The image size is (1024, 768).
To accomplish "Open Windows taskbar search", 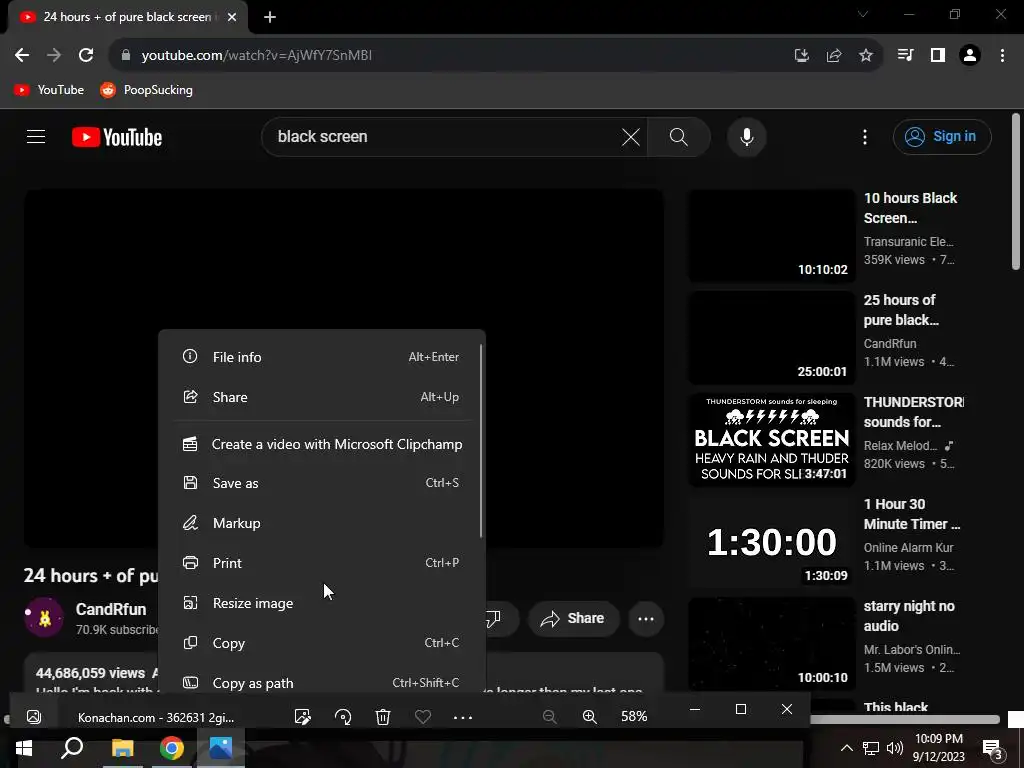I will coord(72,748).
